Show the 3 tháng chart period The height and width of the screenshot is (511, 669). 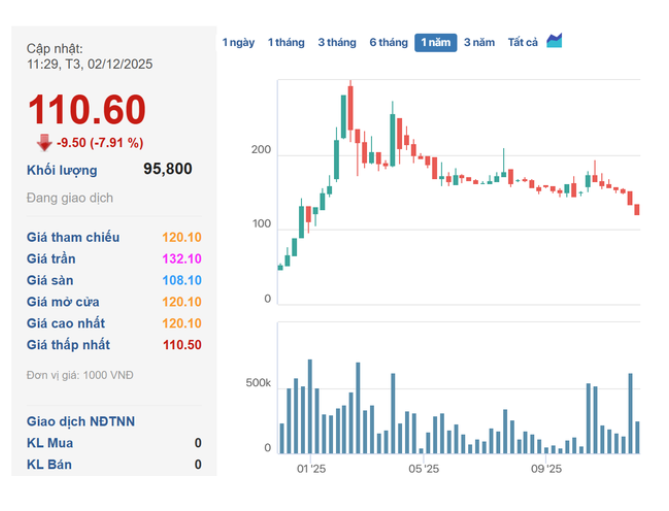(337, 42)
